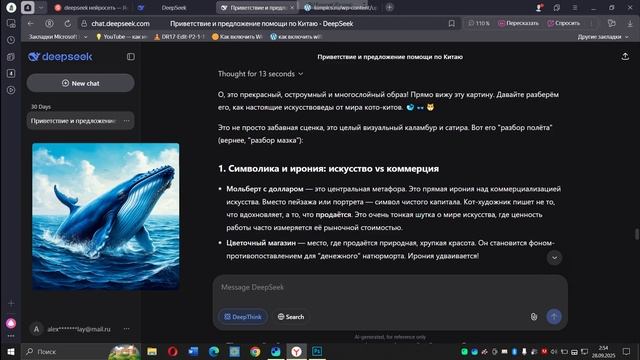Open orange 'Как включить W' bookmark
Viewport: 640px width, 360px height.
pyautogui.click(x=238, y=37)
